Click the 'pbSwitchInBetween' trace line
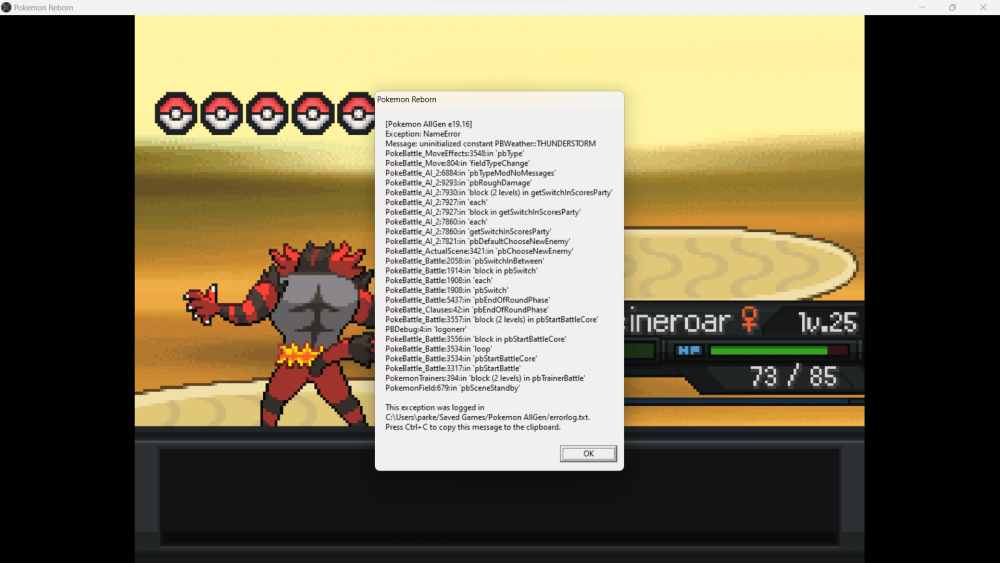This screenshot has height=563, width=1000. click(x=464, y=261)
